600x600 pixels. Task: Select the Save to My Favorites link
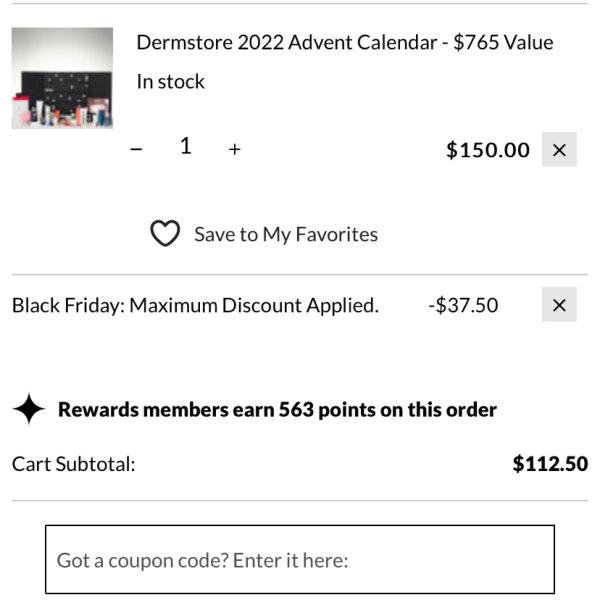click(286, 235)
